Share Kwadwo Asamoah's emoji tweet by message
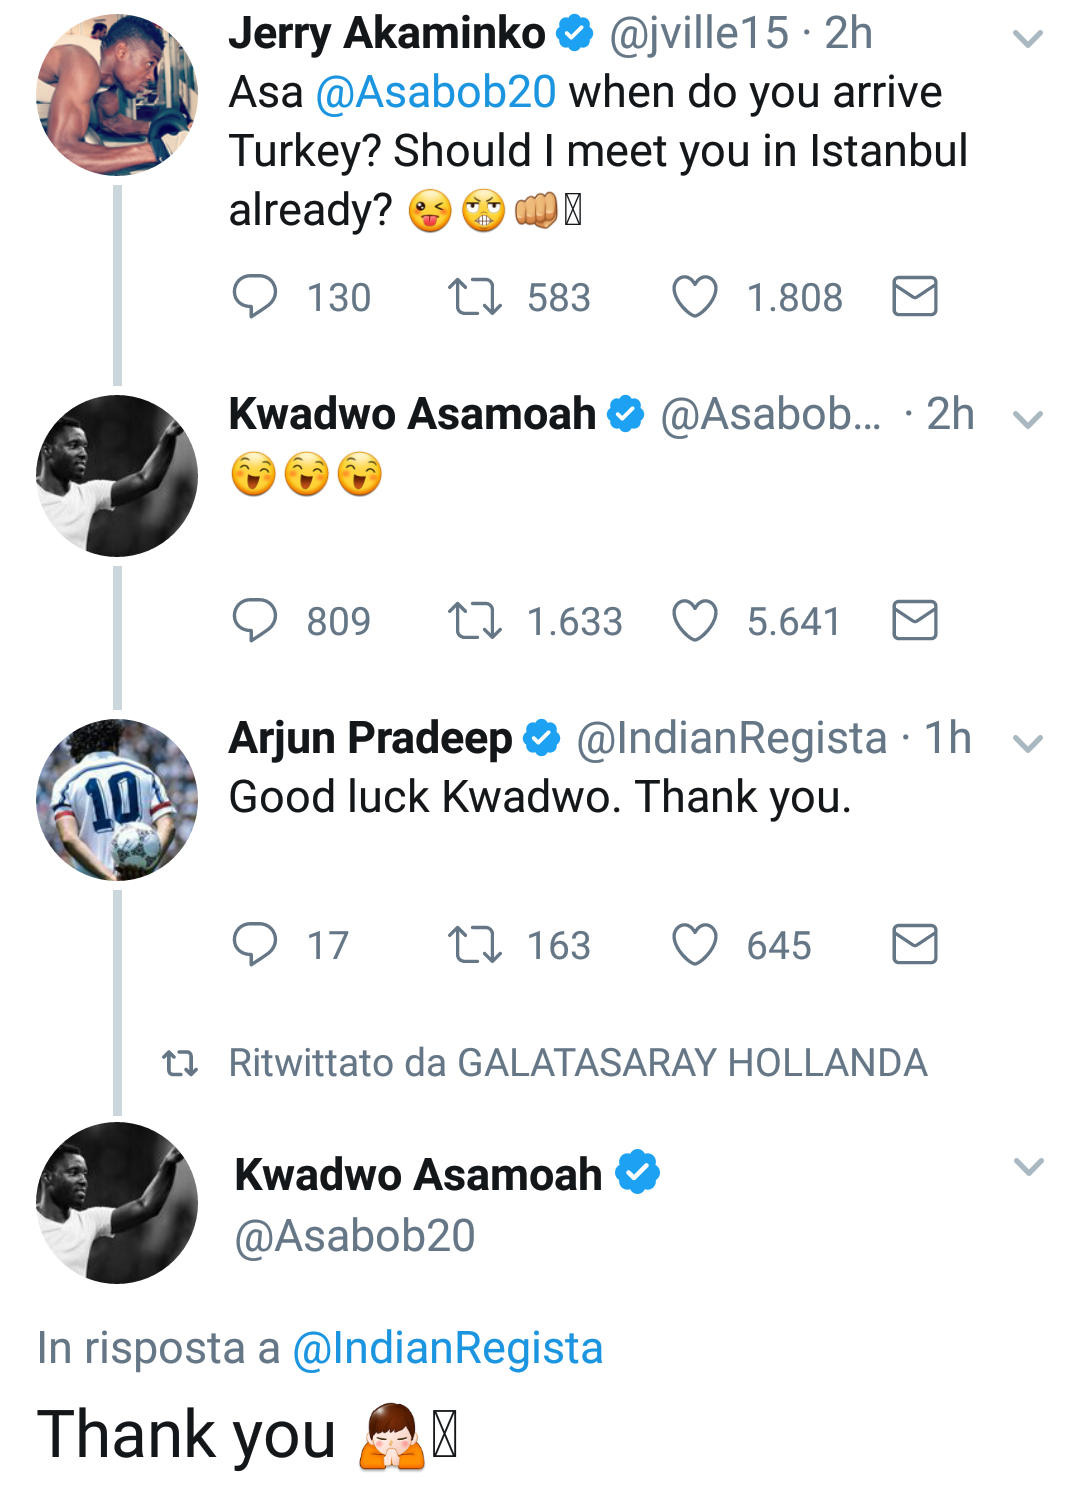Viewport: 1080px width, 1485px height. pos(914,621)
